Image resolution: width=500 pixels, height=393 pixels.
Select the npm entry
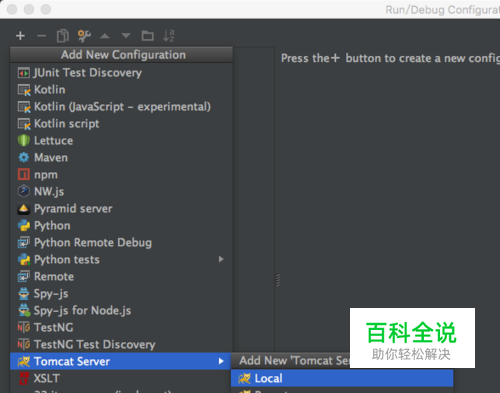coord(121,175)
